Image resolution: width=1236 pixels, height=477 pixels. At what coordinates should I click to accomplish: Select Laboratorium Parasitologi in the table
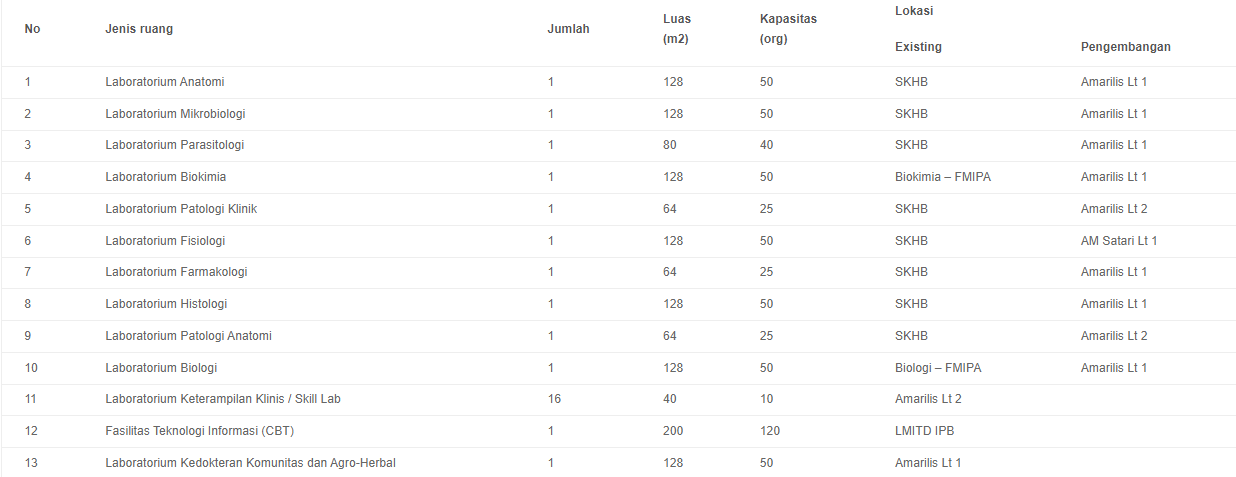[175, 145]
